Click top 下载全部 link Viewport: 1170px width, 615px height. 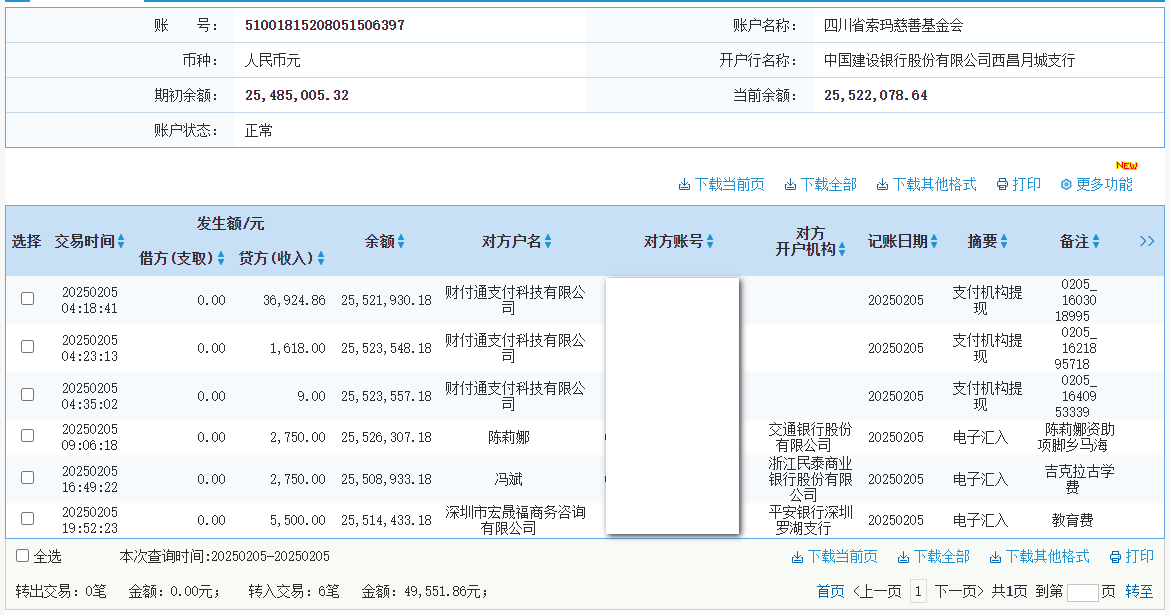pos(828,184)
